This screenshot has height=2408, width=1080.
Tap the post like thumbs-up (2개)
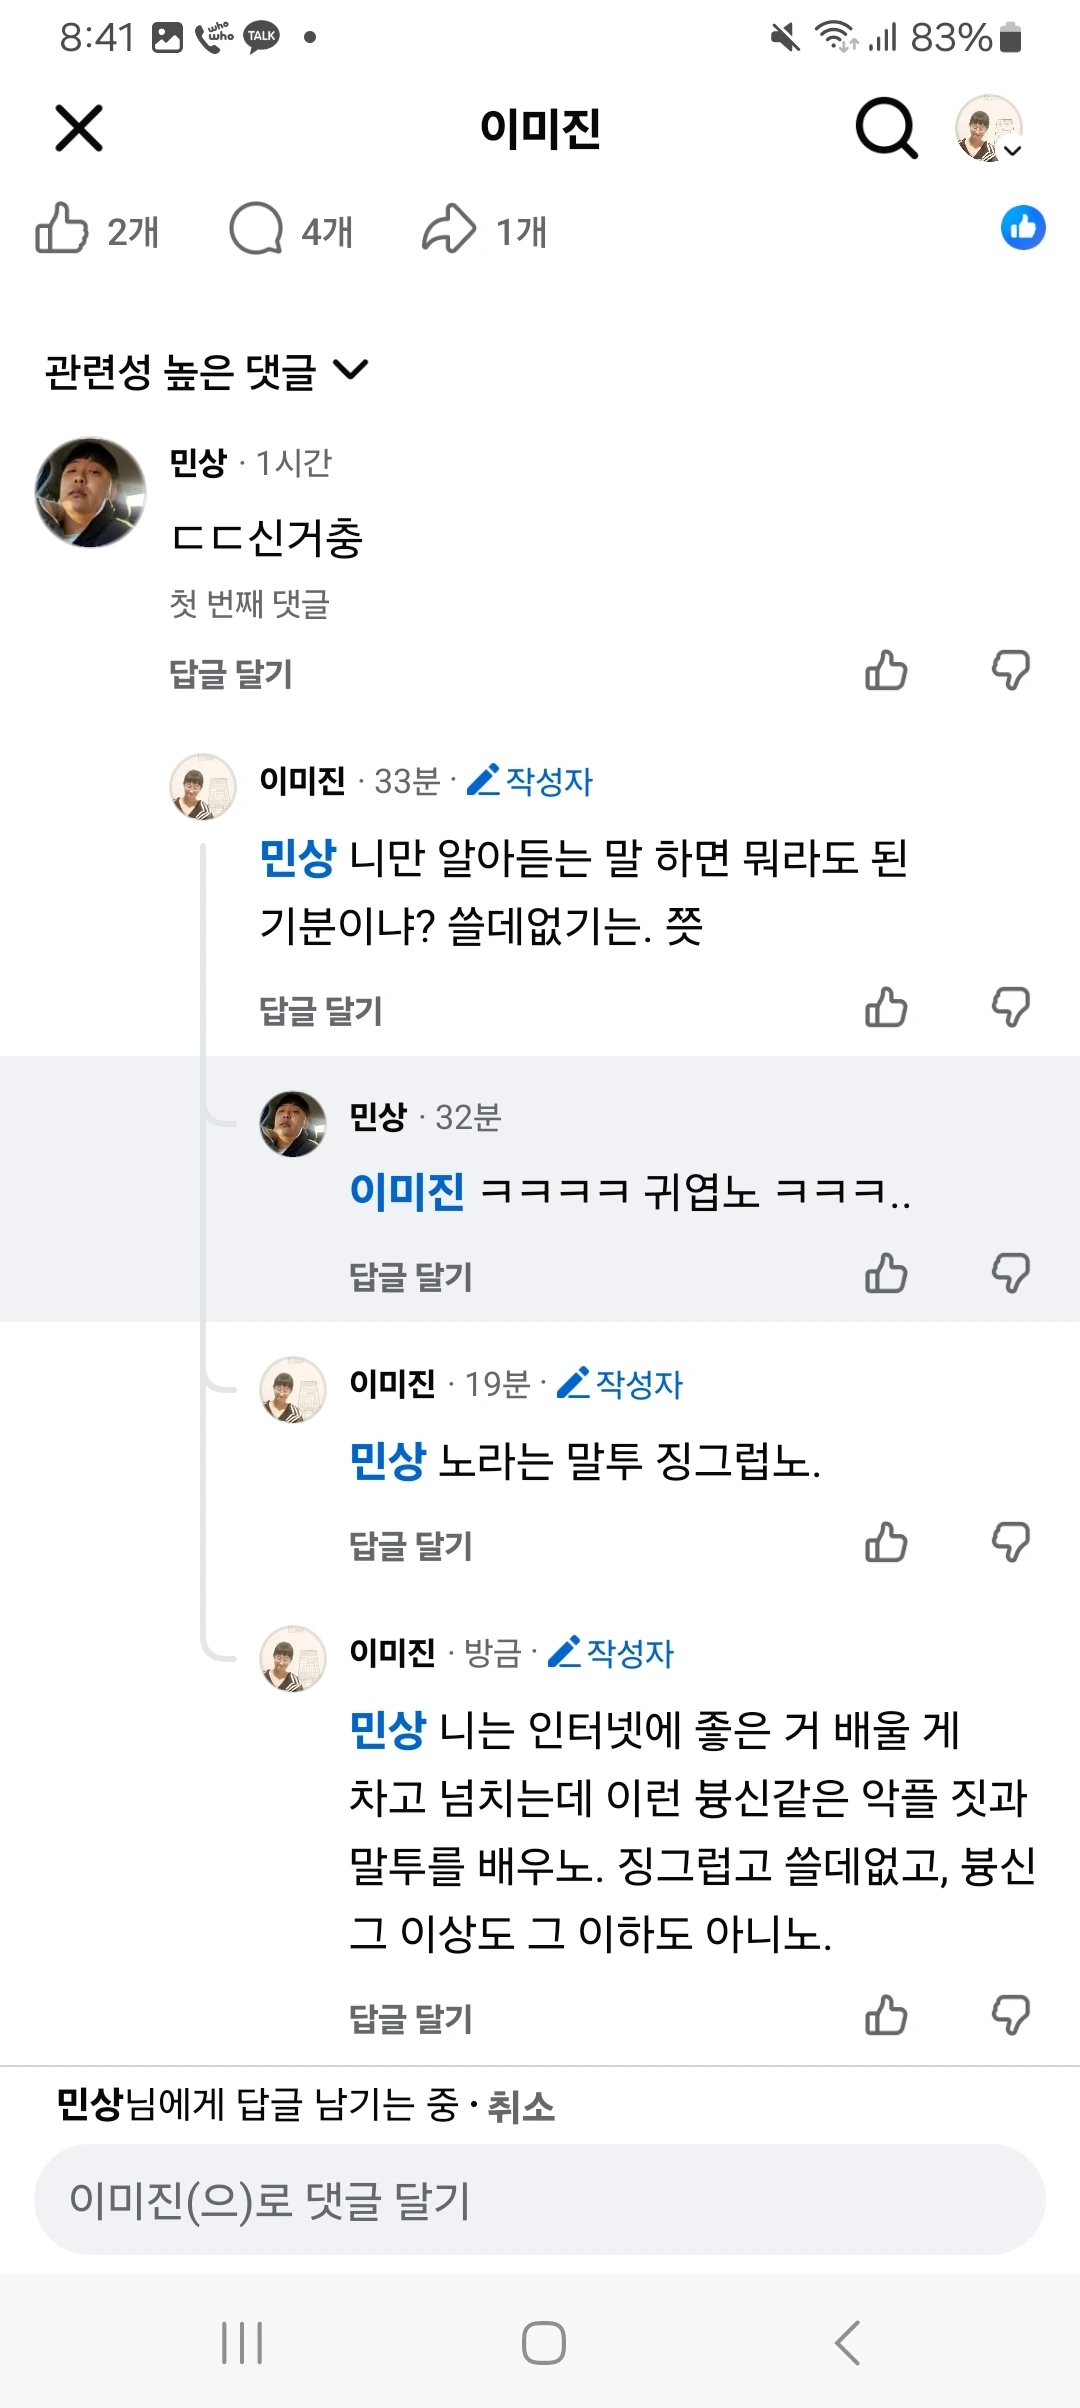click(x=62, y=229)
